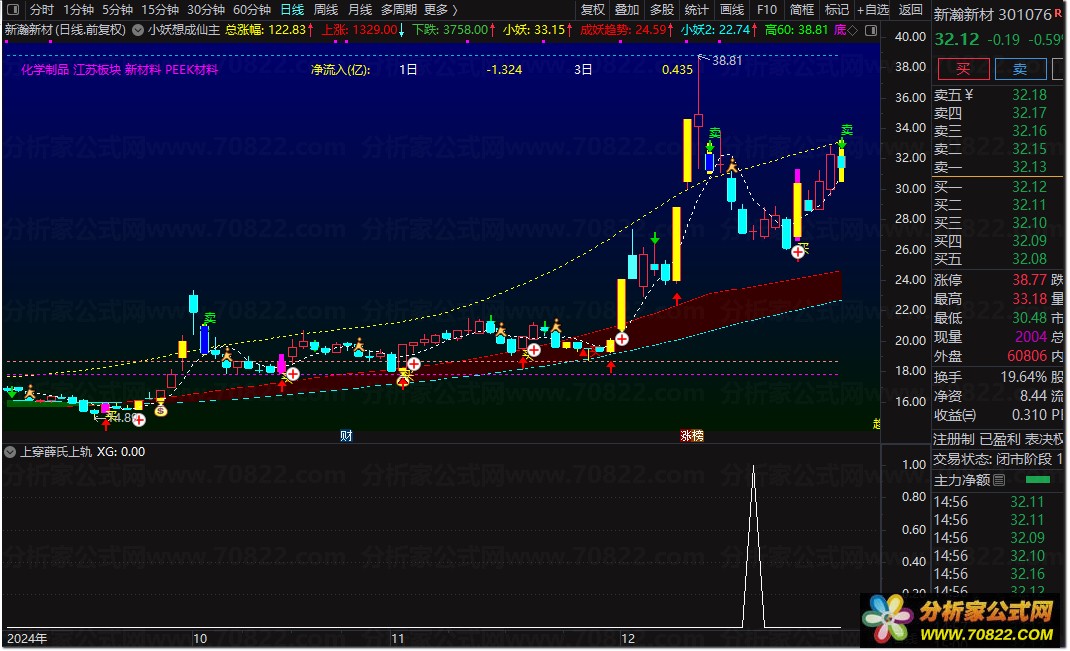Click the green 卖 signal in October
The height and width of the screenshot is (651, 1070).
[209, 317]
